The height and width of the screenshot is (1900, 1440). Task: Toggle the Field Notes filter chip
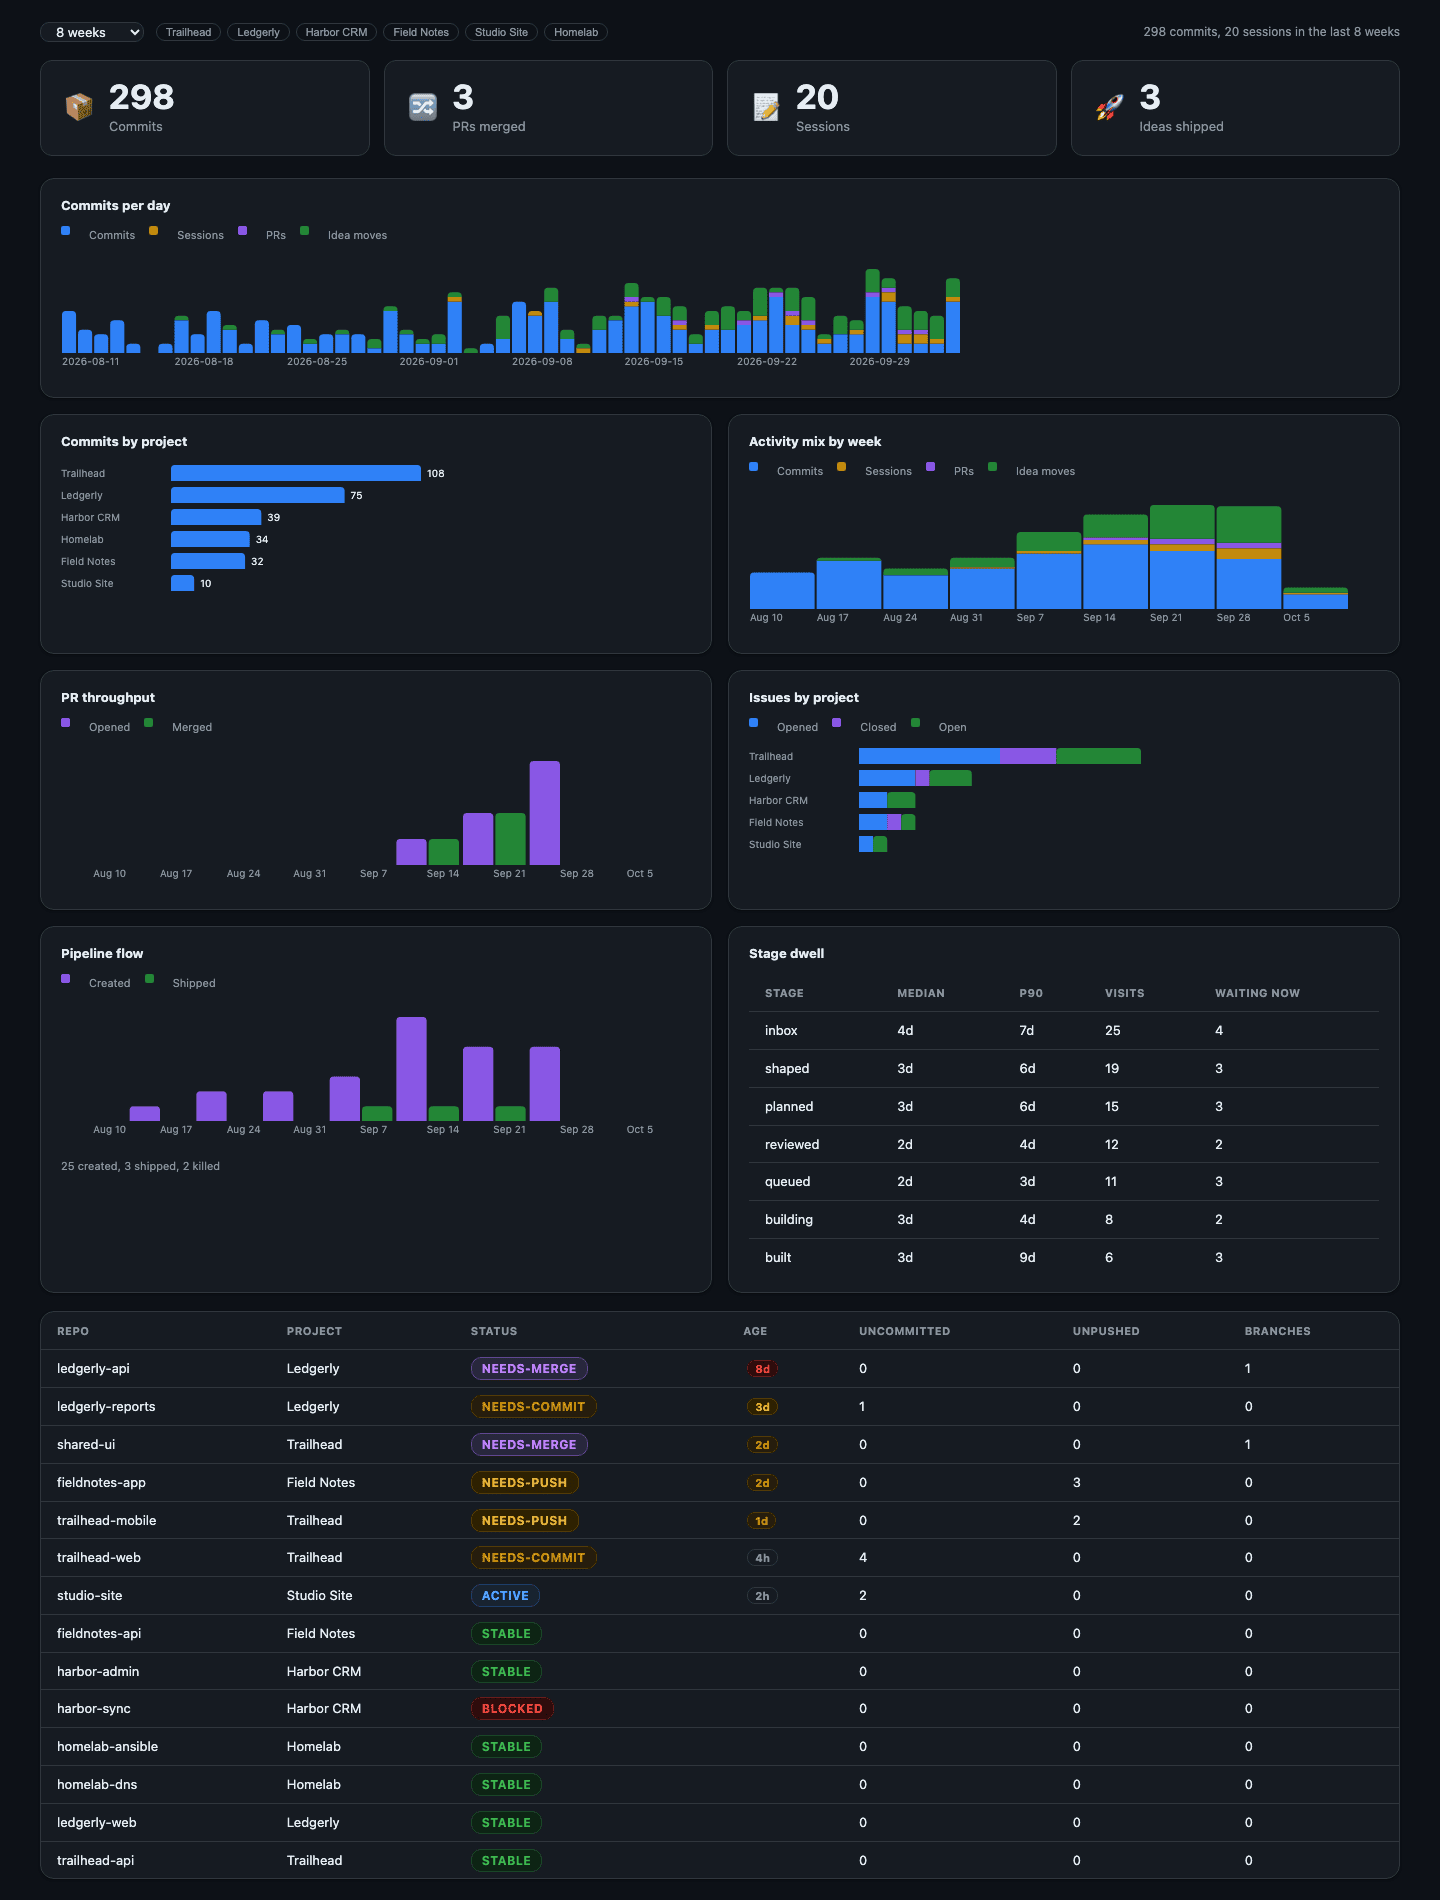[421, 32]
